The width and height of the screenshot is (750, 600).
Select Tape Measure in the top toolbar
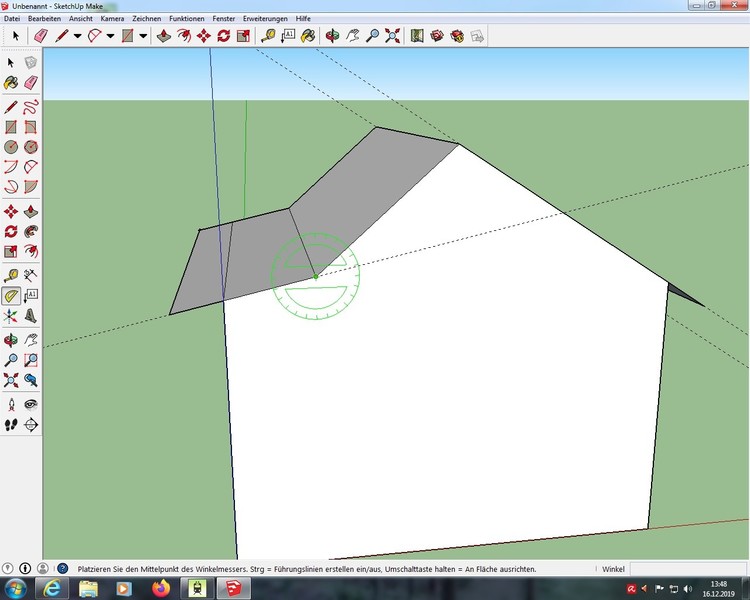268,36
